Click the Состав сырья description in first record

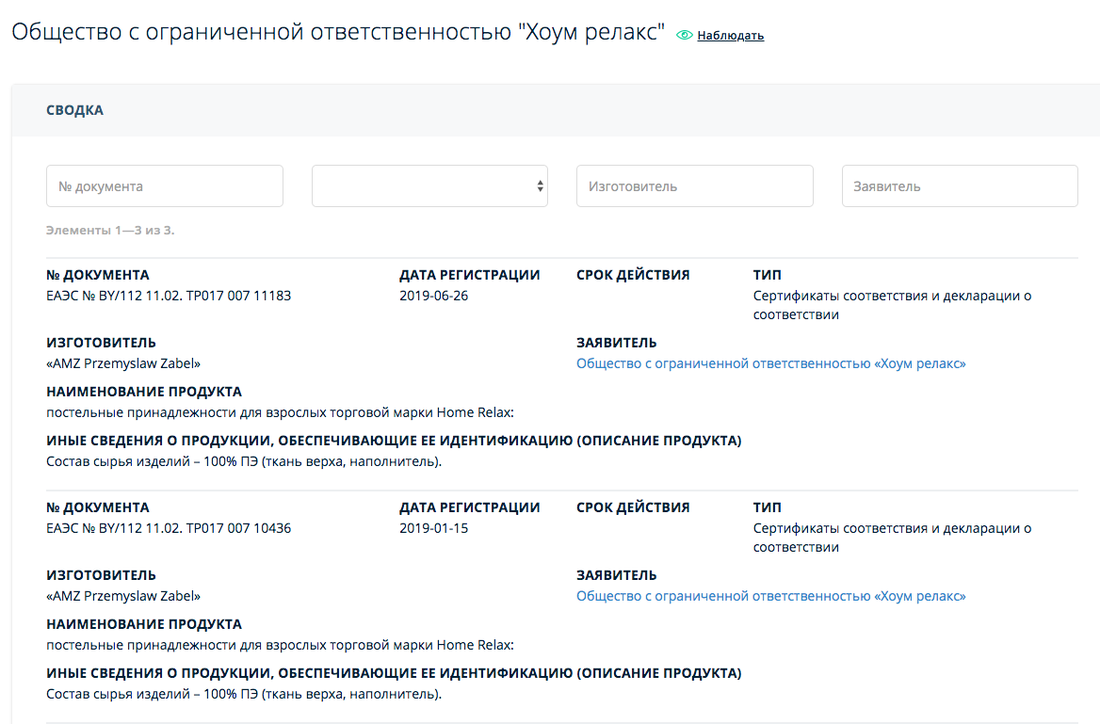pos(244,462)
